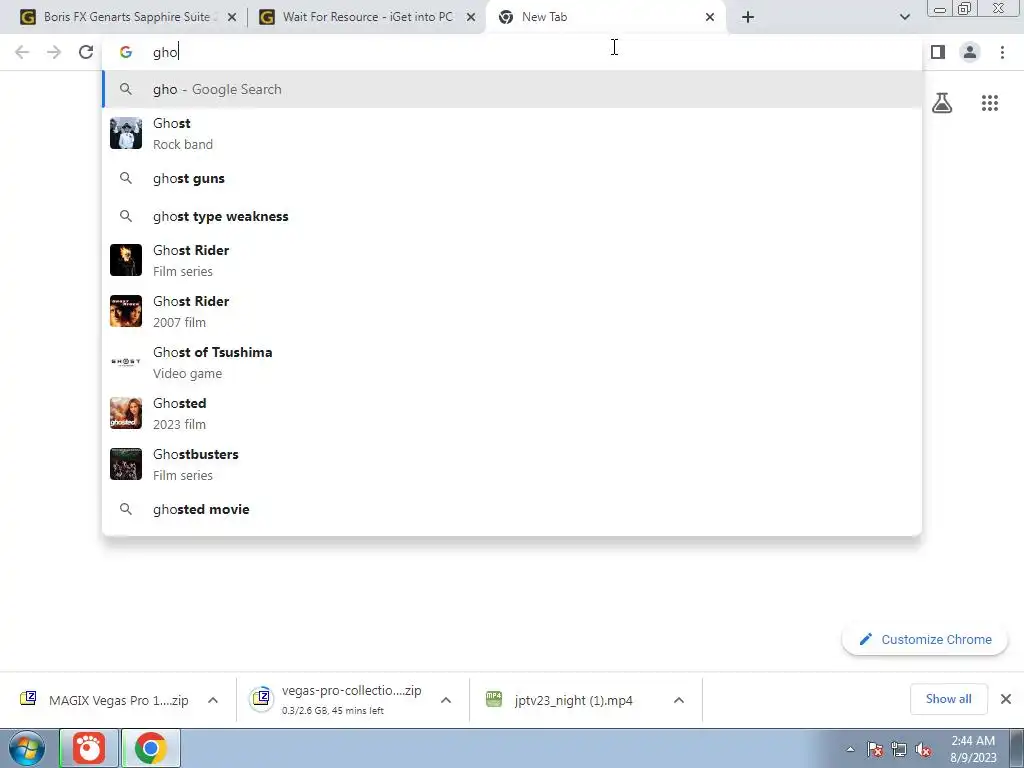1024x768 pixels.
Task: Open the clock showing 2:44 AM
Action: coord(973,749)
